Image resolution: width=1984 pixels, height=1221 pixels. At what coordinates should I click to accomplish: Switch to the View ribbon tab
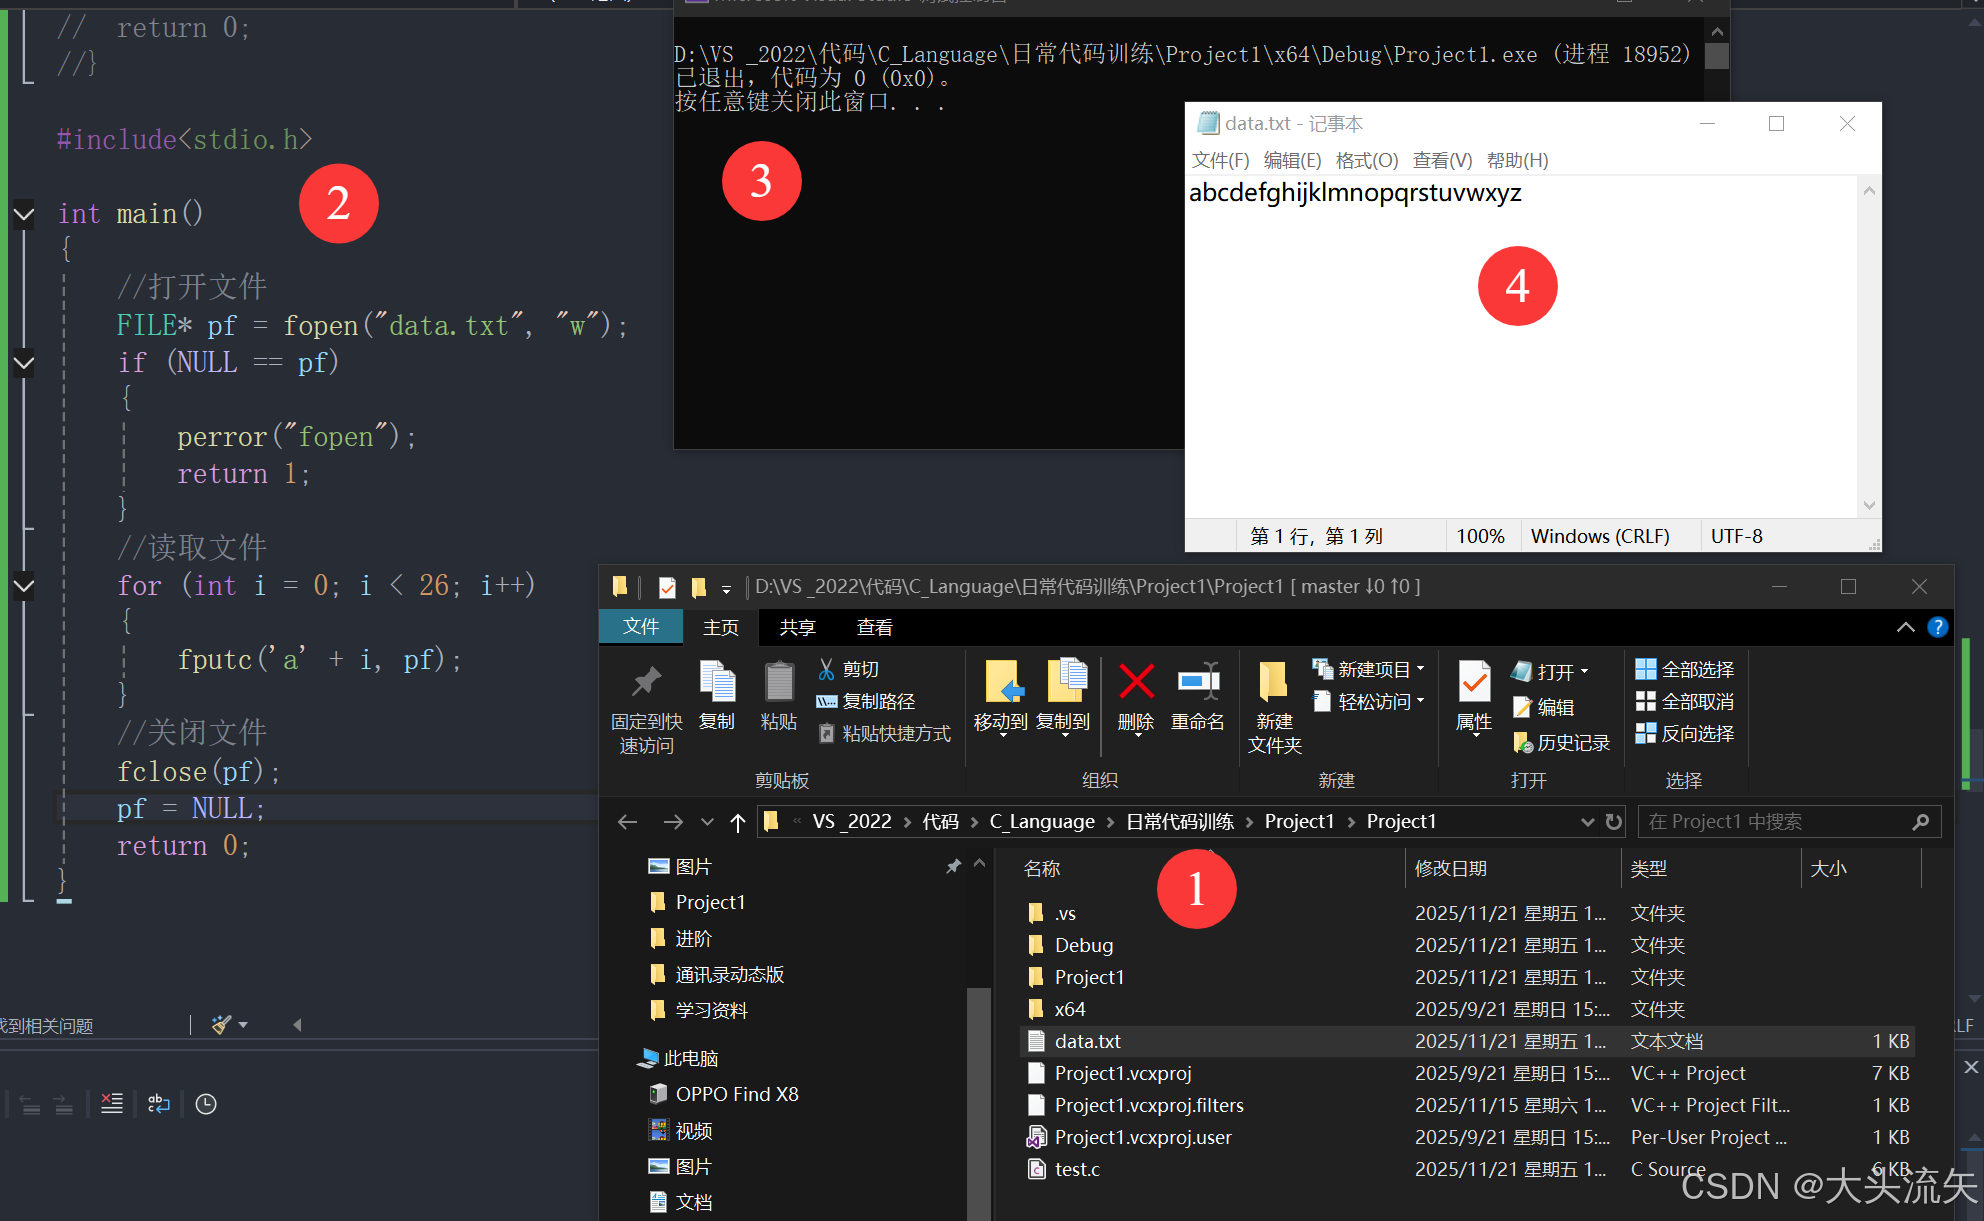874,627
